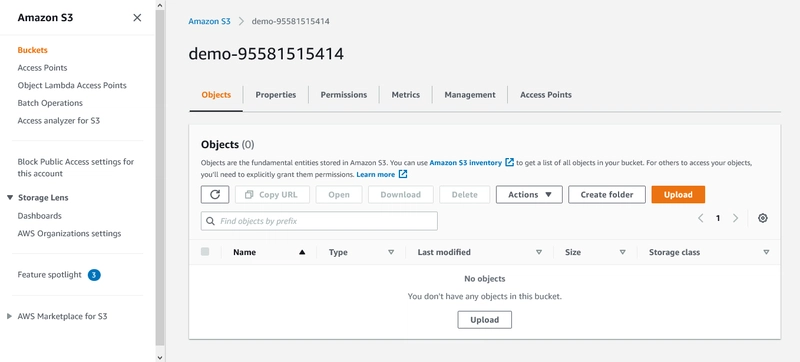Screen dimensions: 800x362
Task: Click the Name column header
Action: (x=244, y=252)
